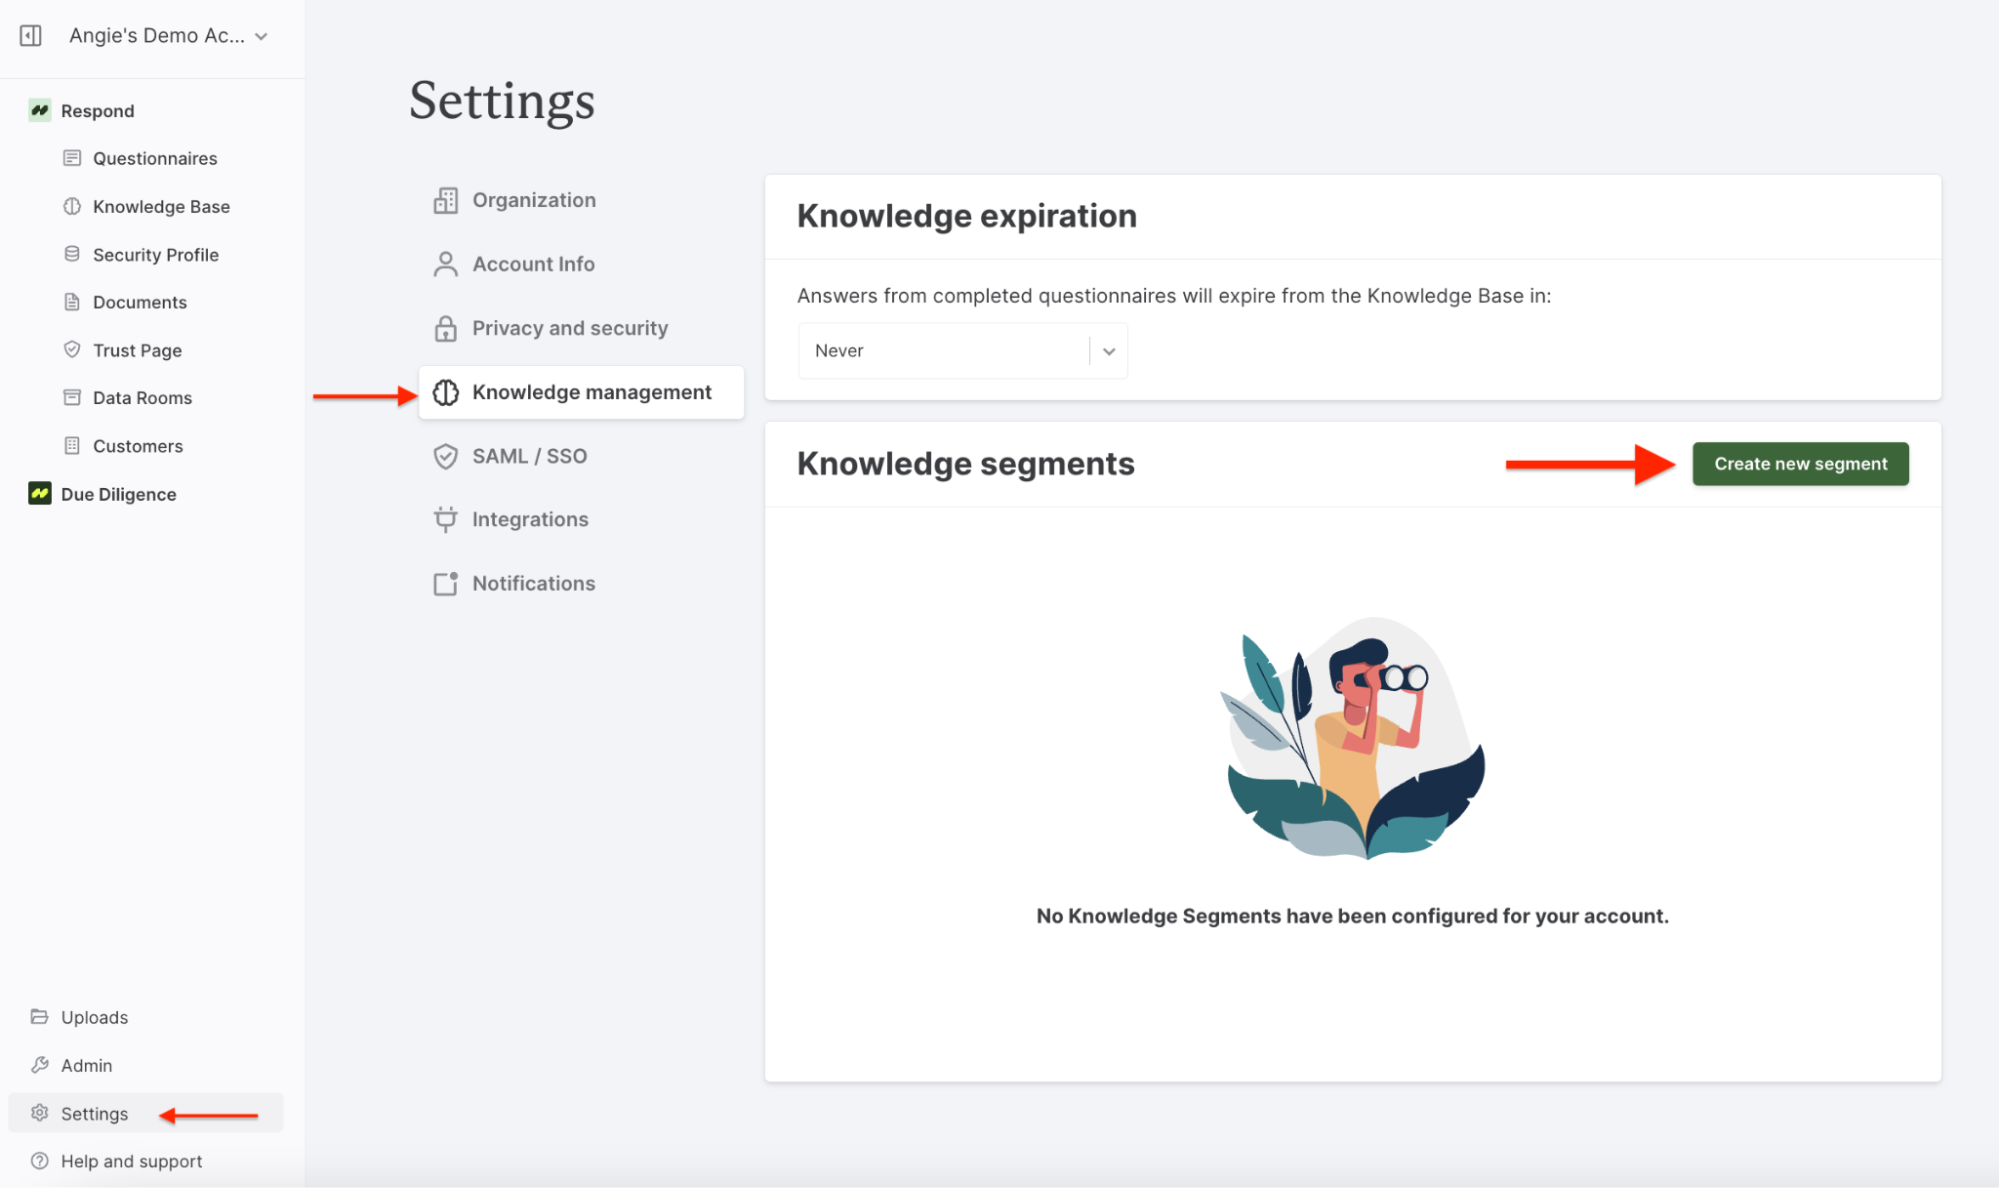Open Data Rooms from sidebar
Screen dimensions: 1999x1188
[x=142, y=397]
